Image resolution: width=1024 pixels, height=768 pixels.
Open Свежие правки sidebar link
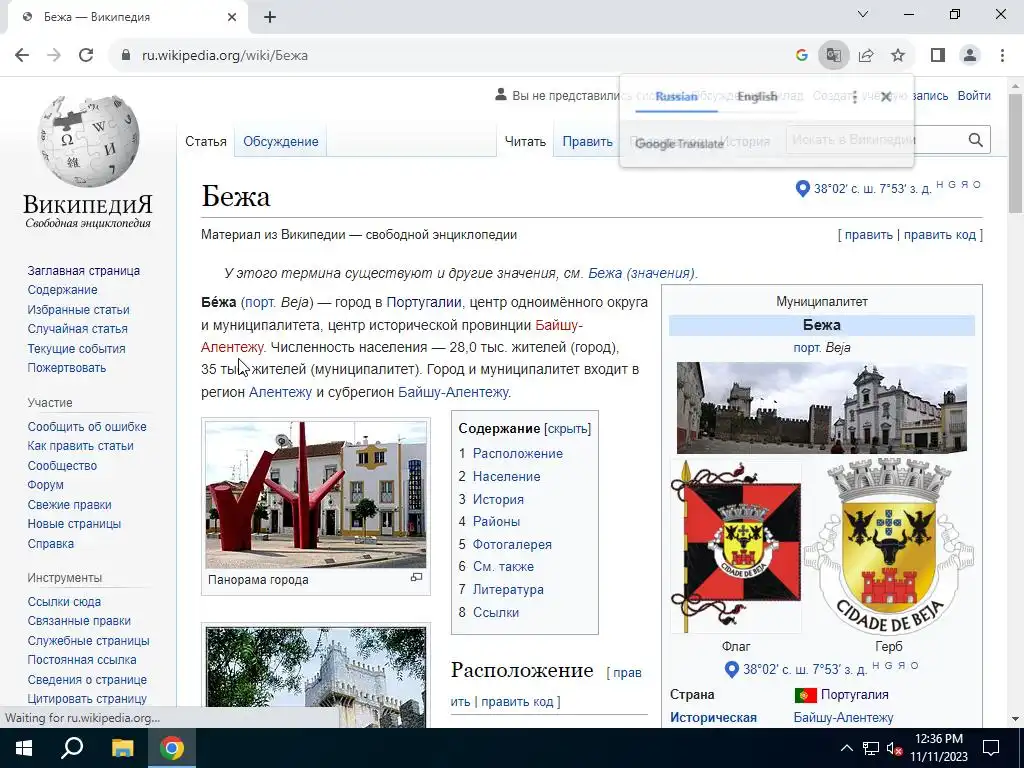69,505
